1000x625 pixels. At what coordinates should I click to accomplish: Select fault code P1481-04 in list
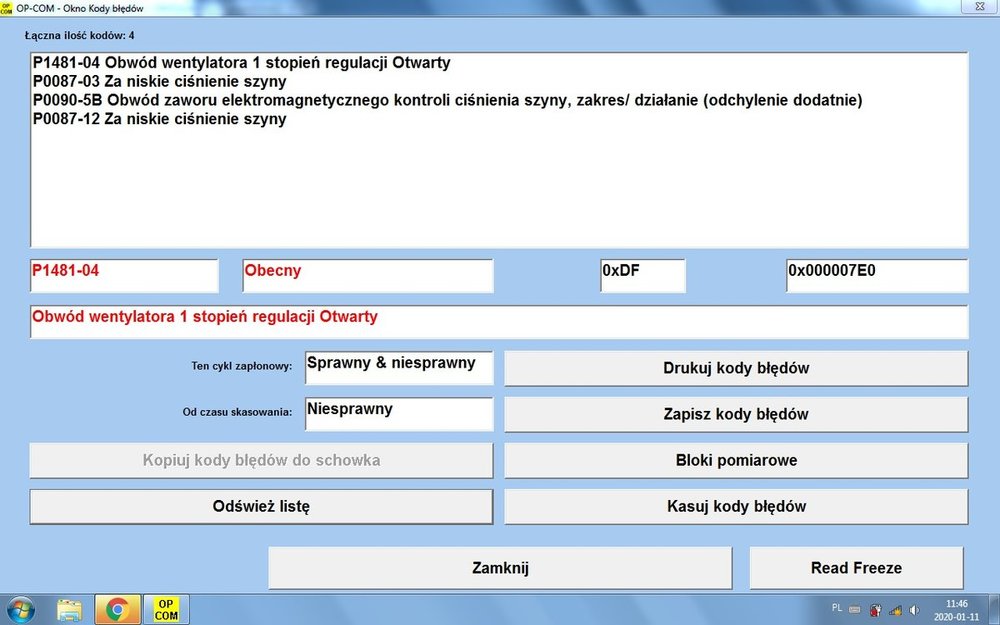click(241, 63)
